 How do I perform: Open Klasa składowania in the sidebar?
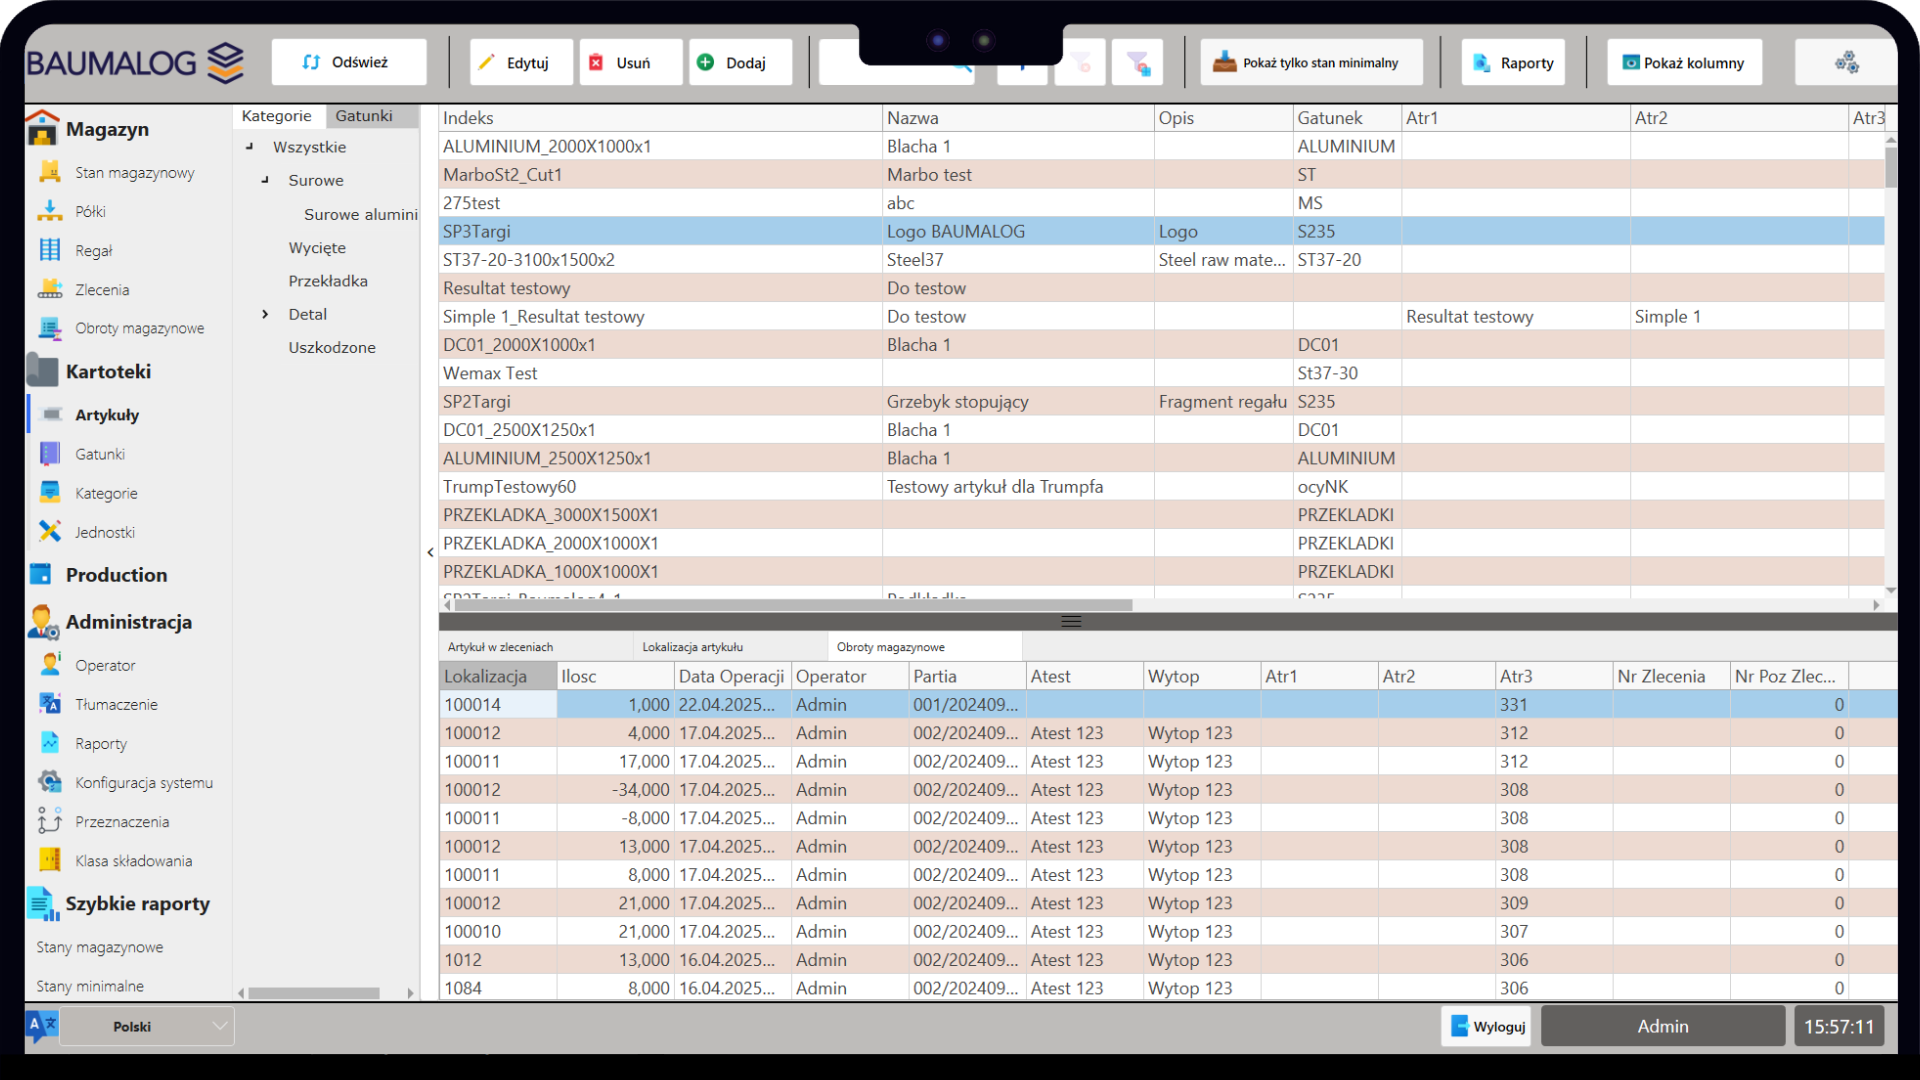coord(133,860)
